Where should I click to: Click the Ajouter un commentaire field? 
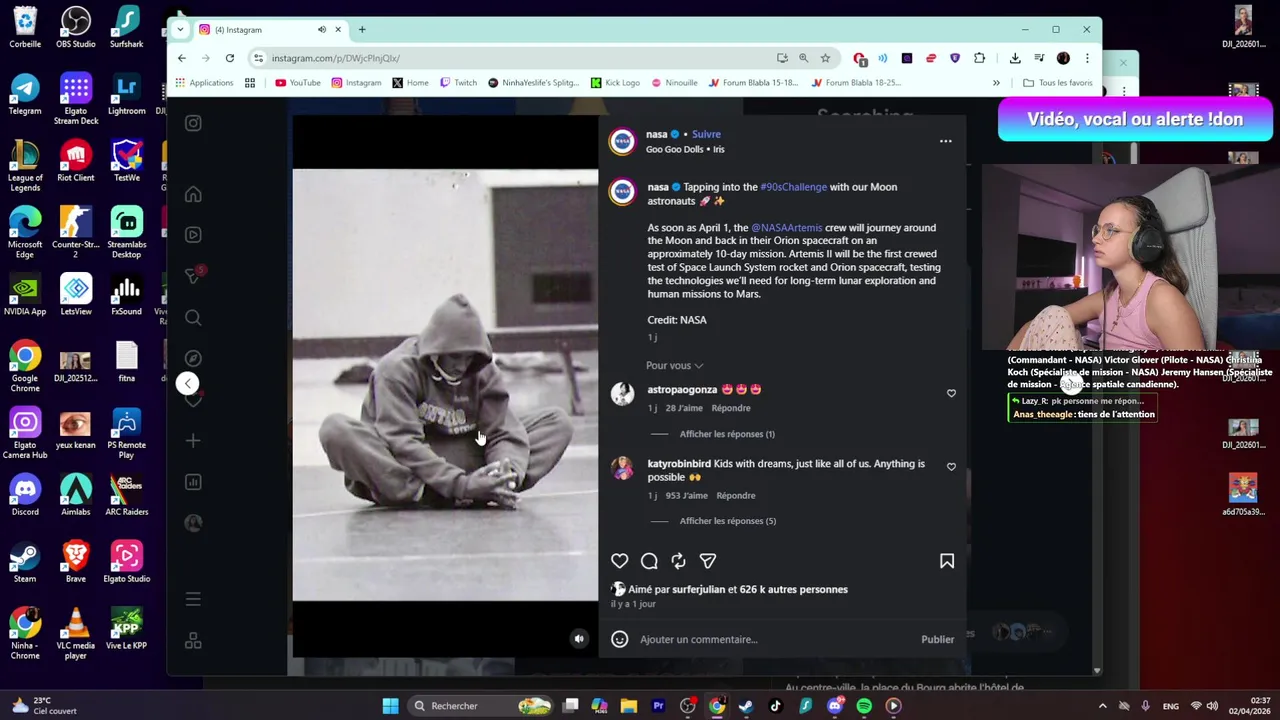pos(775,639)
